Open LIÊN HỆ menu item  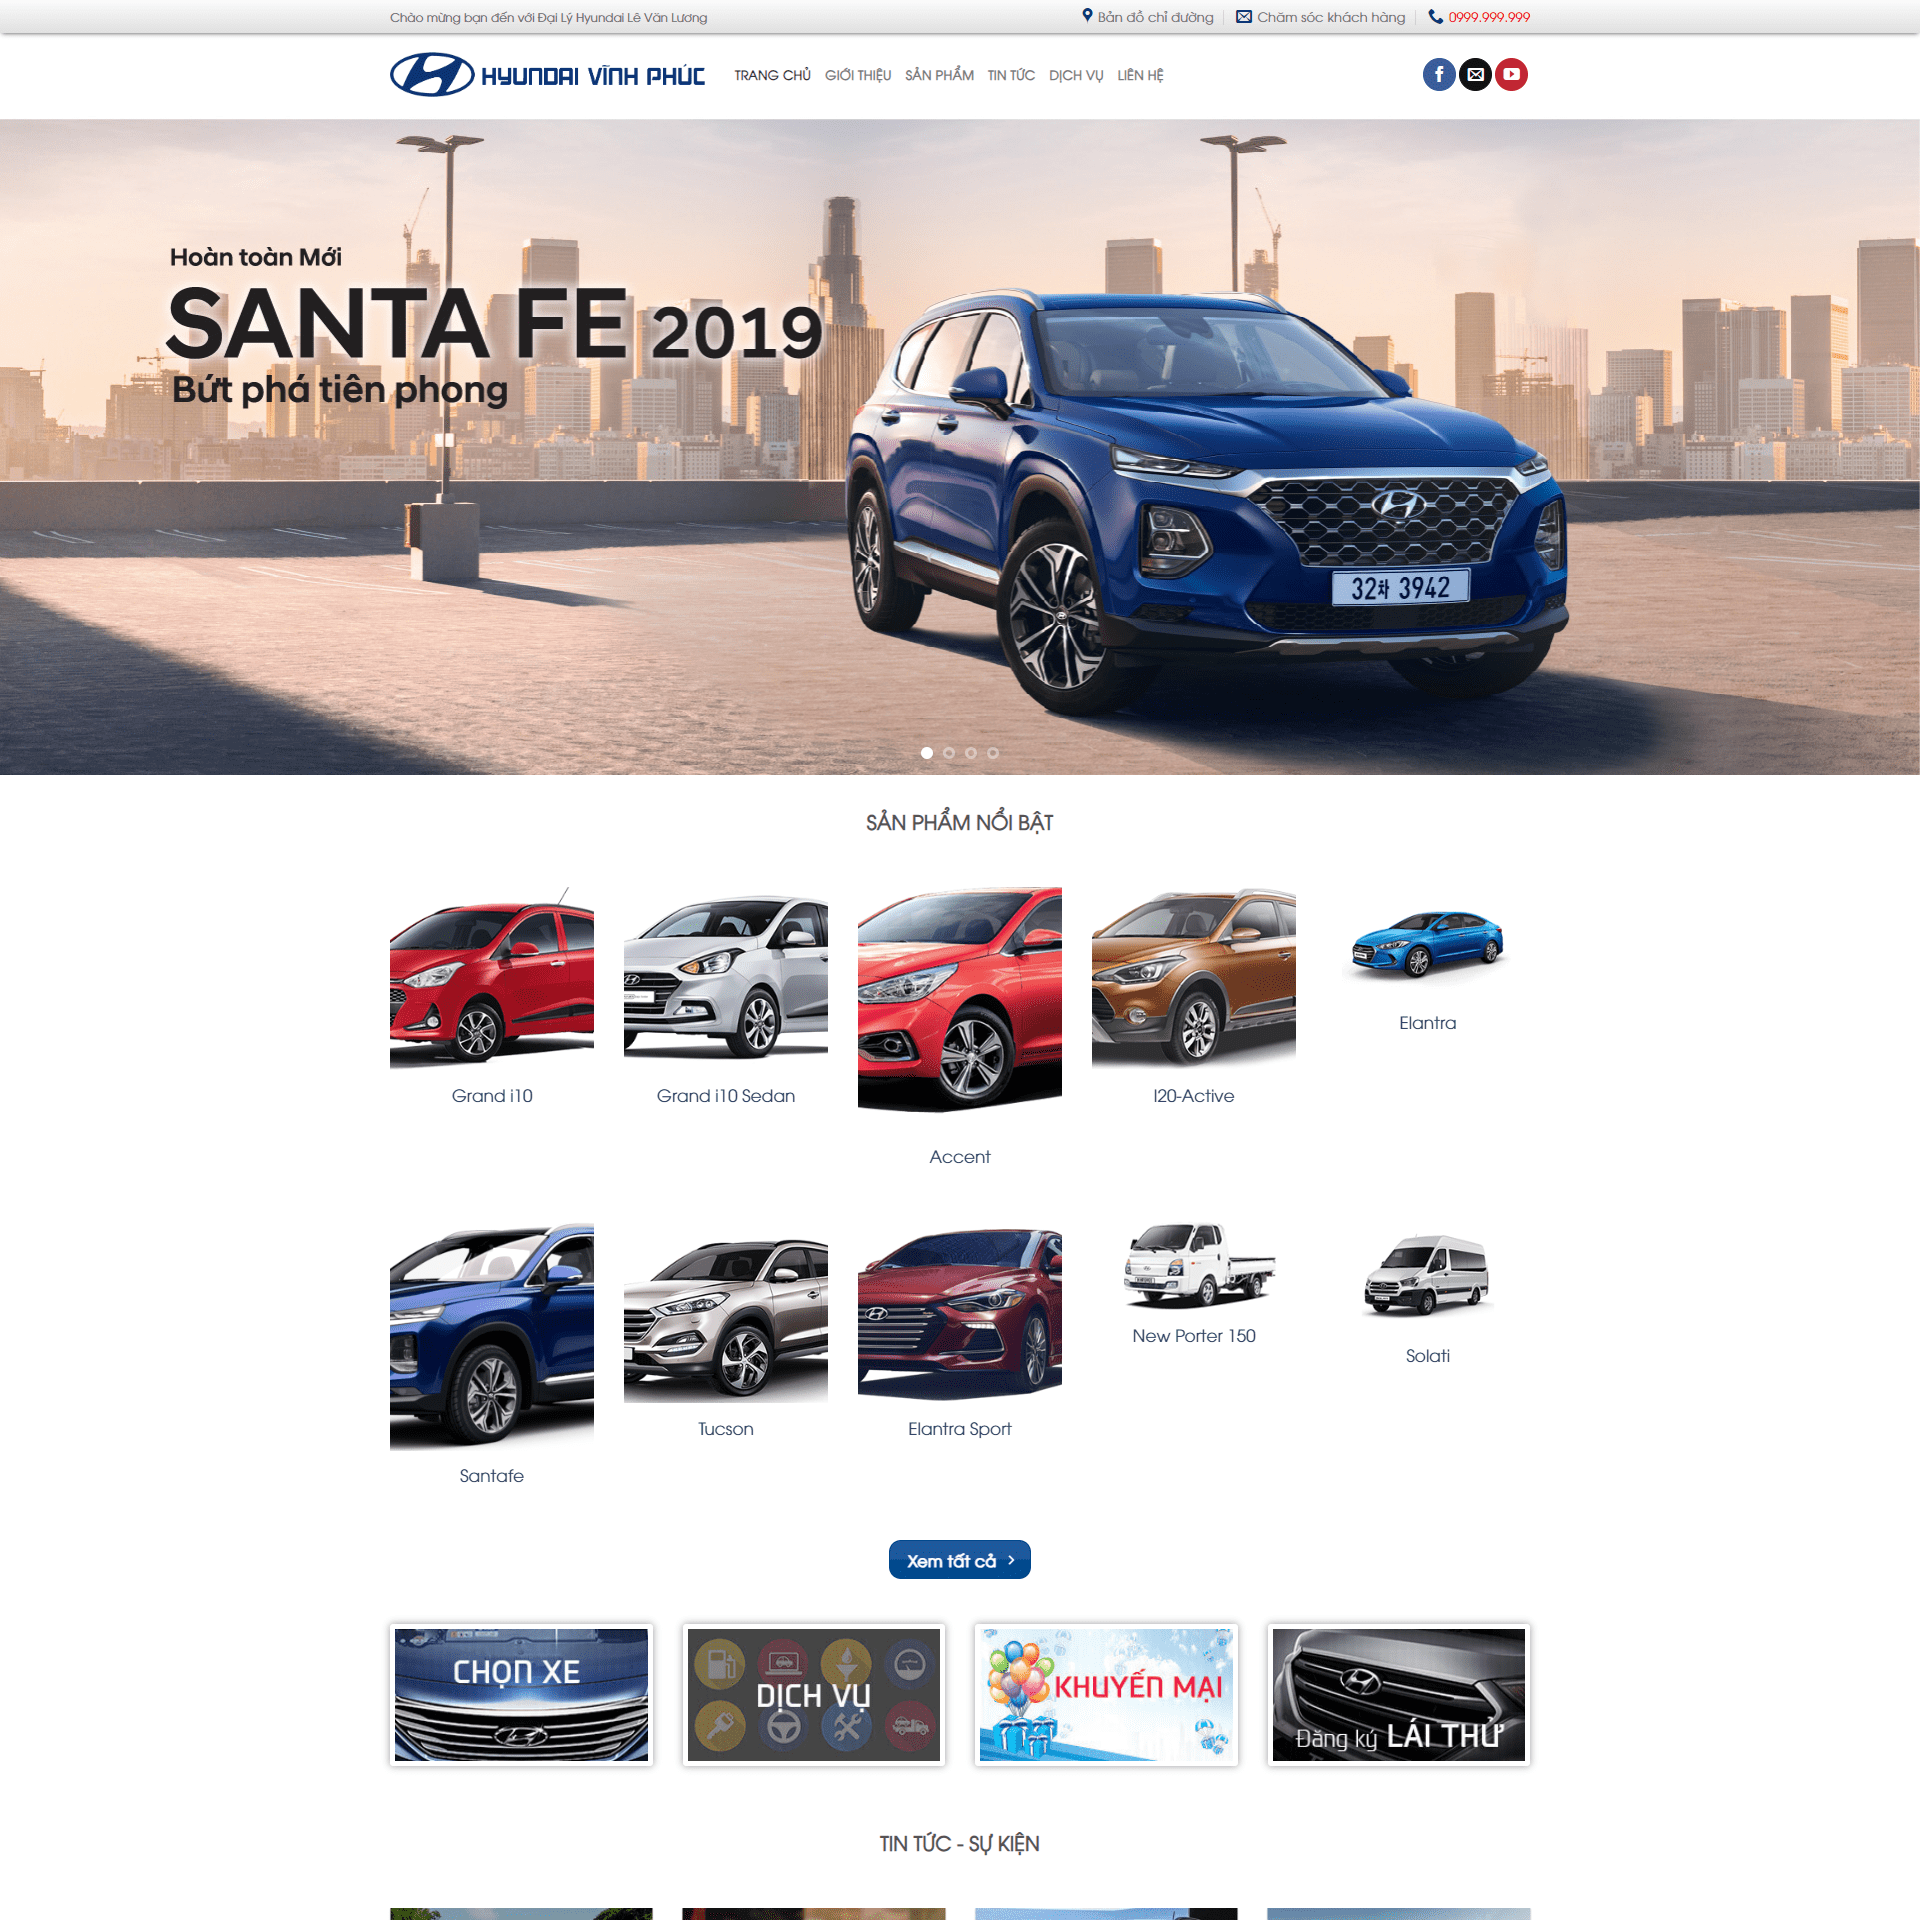(x=1140, y=75)
